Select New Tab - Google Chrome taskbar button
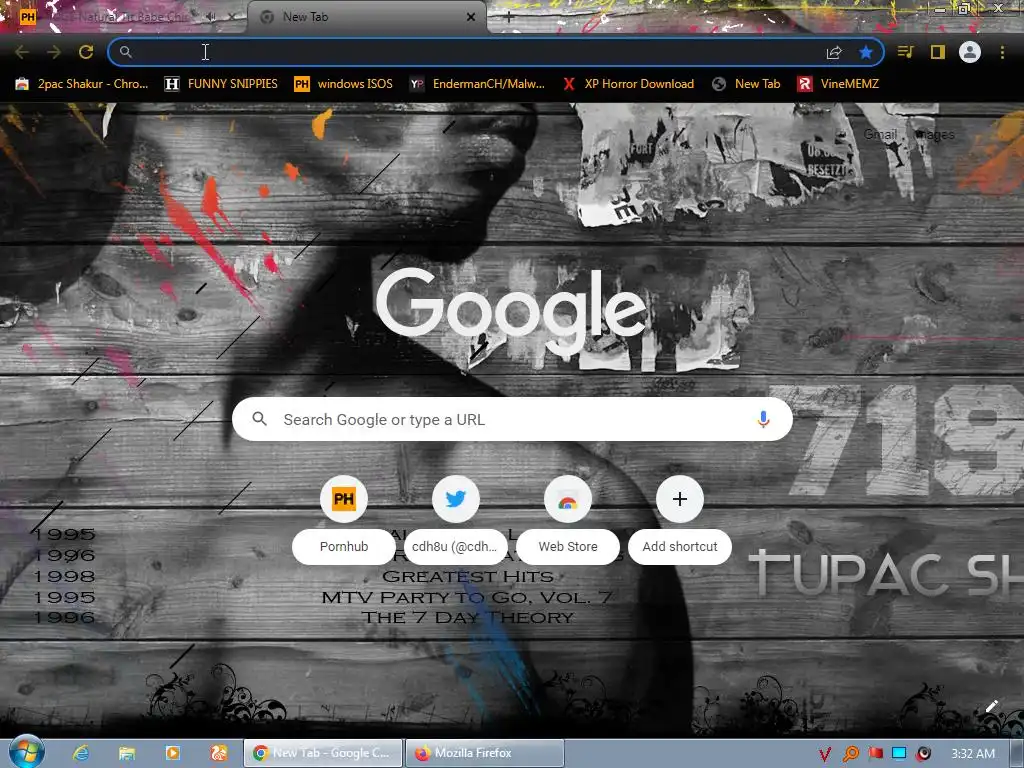The image size is (1024, 768). point(323,753)
